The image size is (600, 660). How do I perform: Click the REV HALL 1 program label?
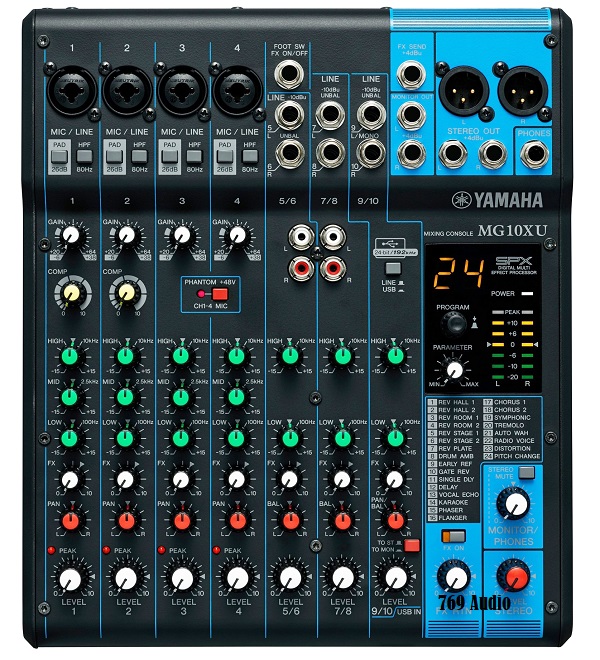pos(456,402)
